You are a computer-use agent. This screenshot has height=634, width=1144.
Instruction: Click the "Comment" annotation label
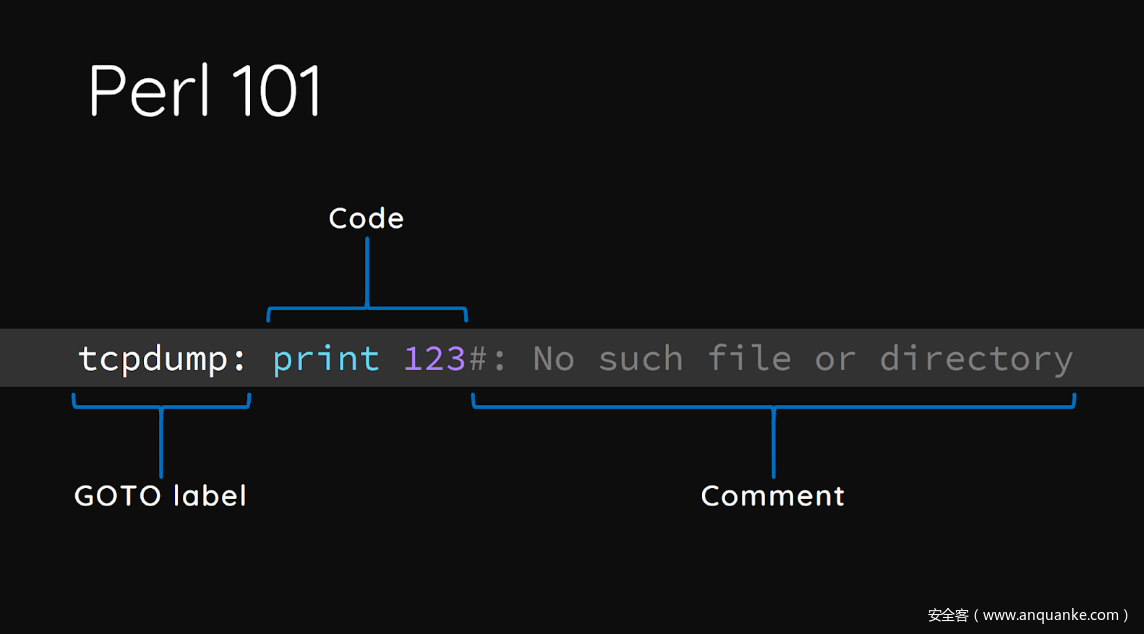click(x=772, y=495)
